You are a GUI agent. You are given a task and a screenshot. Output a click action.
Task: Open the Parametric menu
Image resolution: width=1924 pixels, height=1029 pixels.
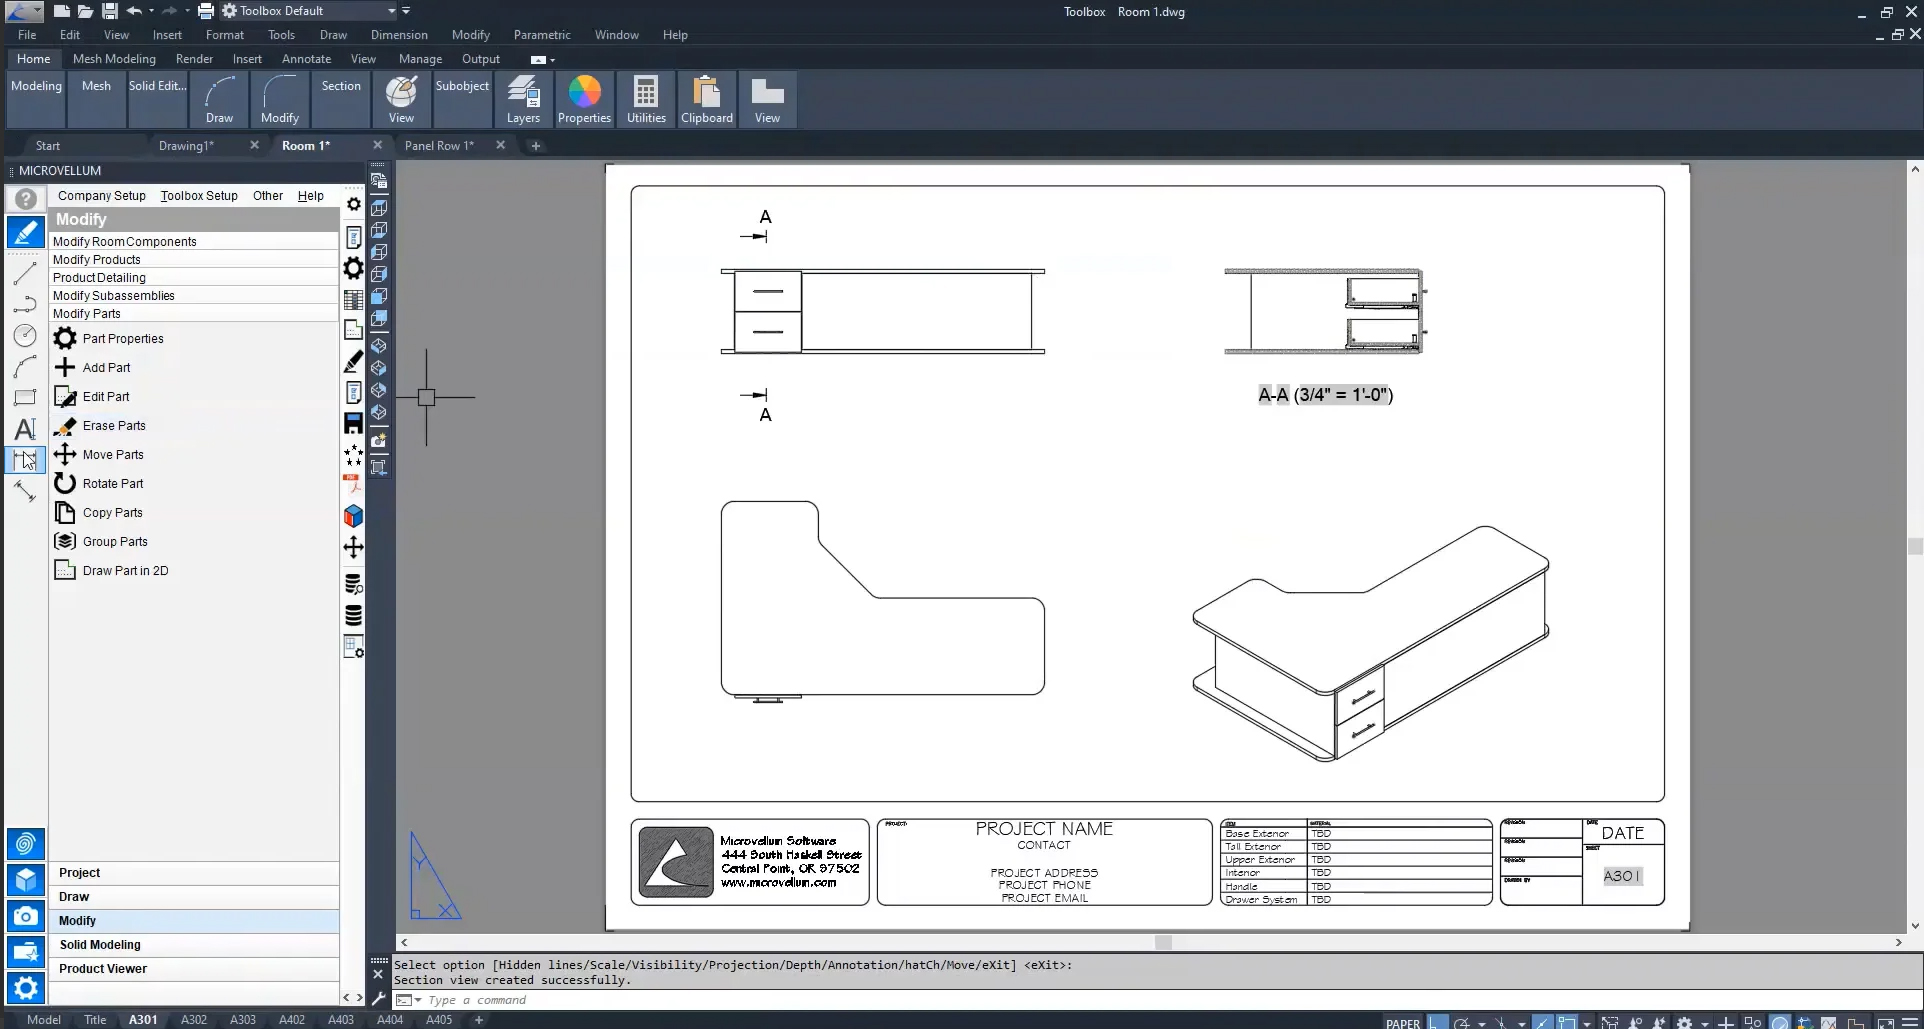click(541, 35)
